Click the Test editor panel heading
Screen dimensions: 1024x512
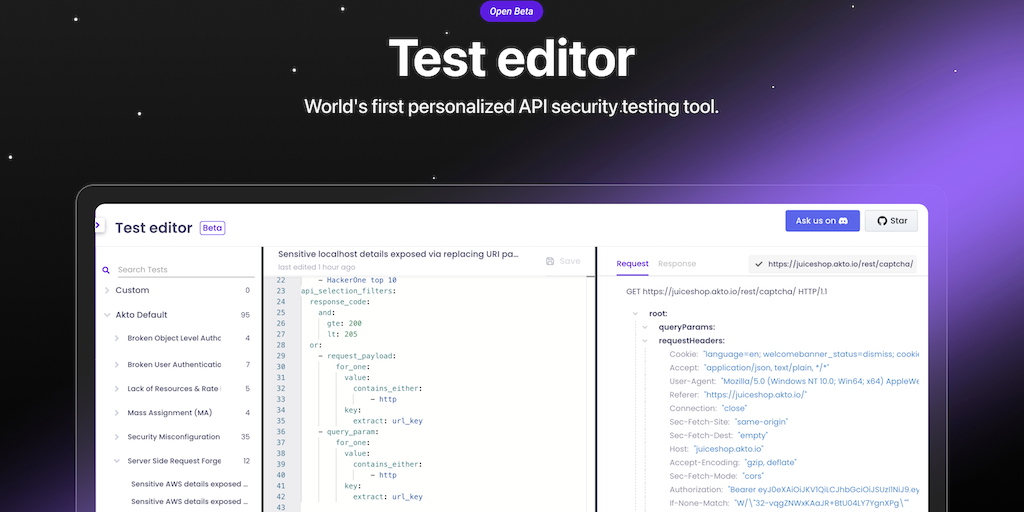153,228
